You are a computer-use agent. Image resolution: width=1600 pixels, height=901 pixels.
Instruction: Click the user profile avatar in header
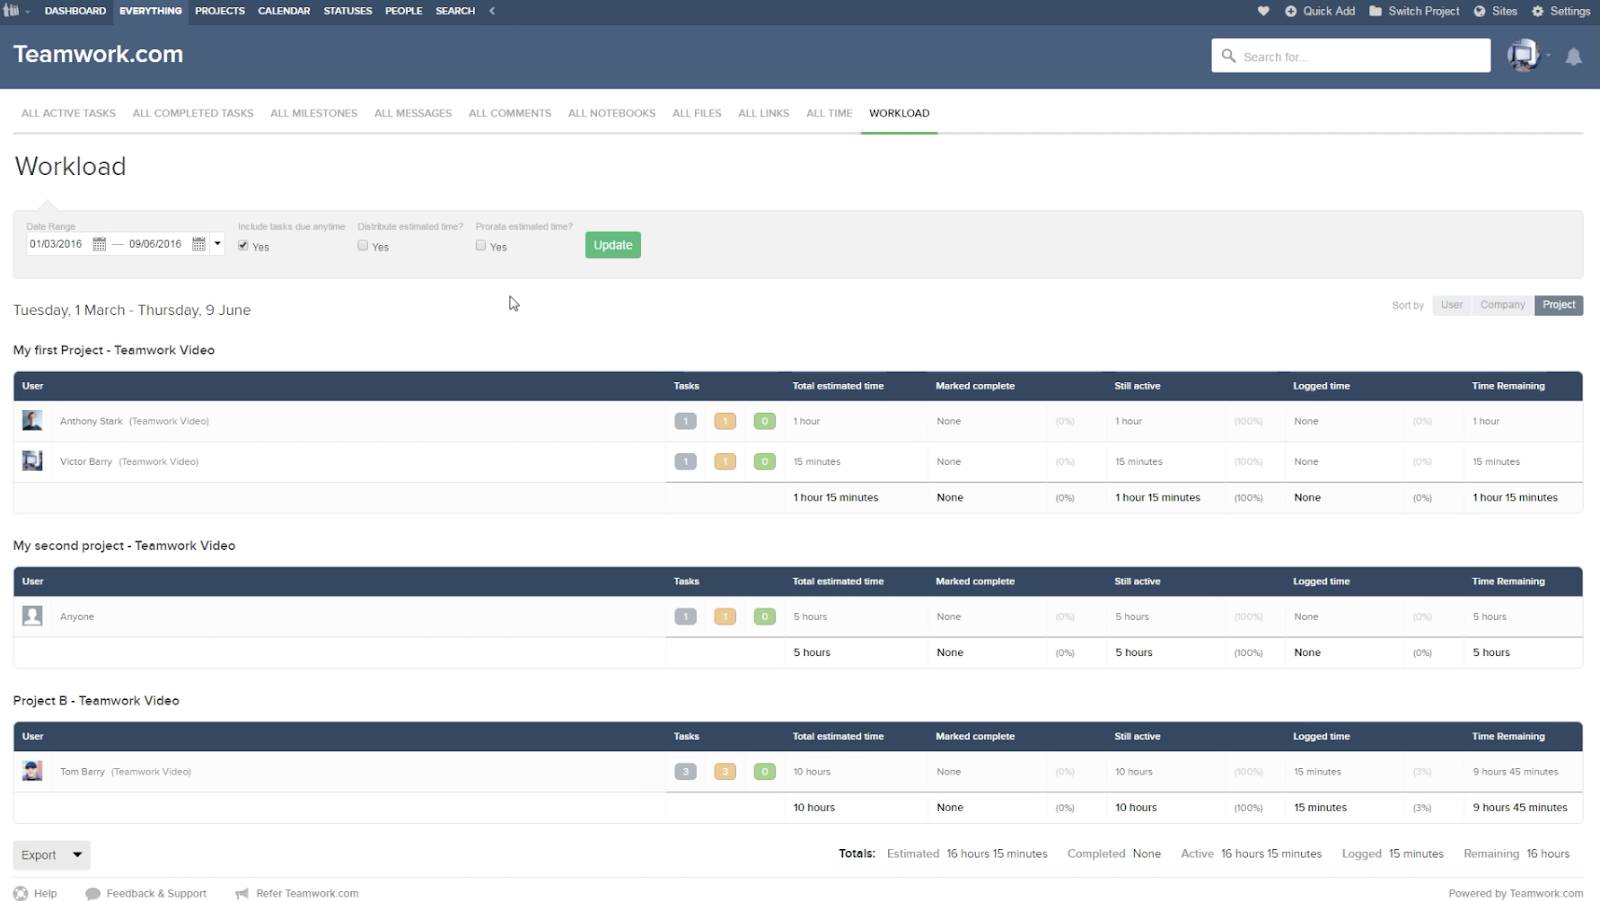point(1523,55)
